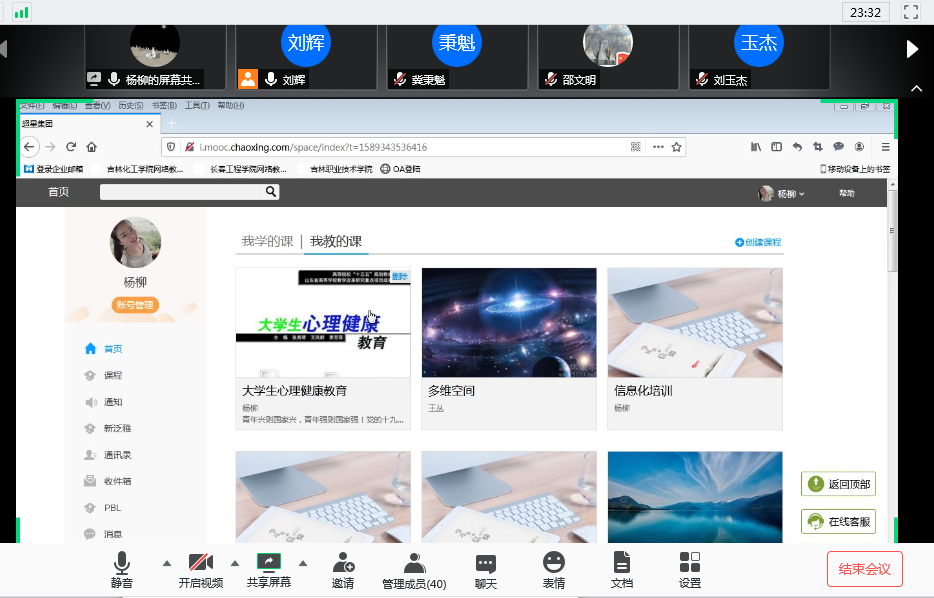Expand video options arrow beside 开启视频
934x598 pixels.
tap(235, 562)
